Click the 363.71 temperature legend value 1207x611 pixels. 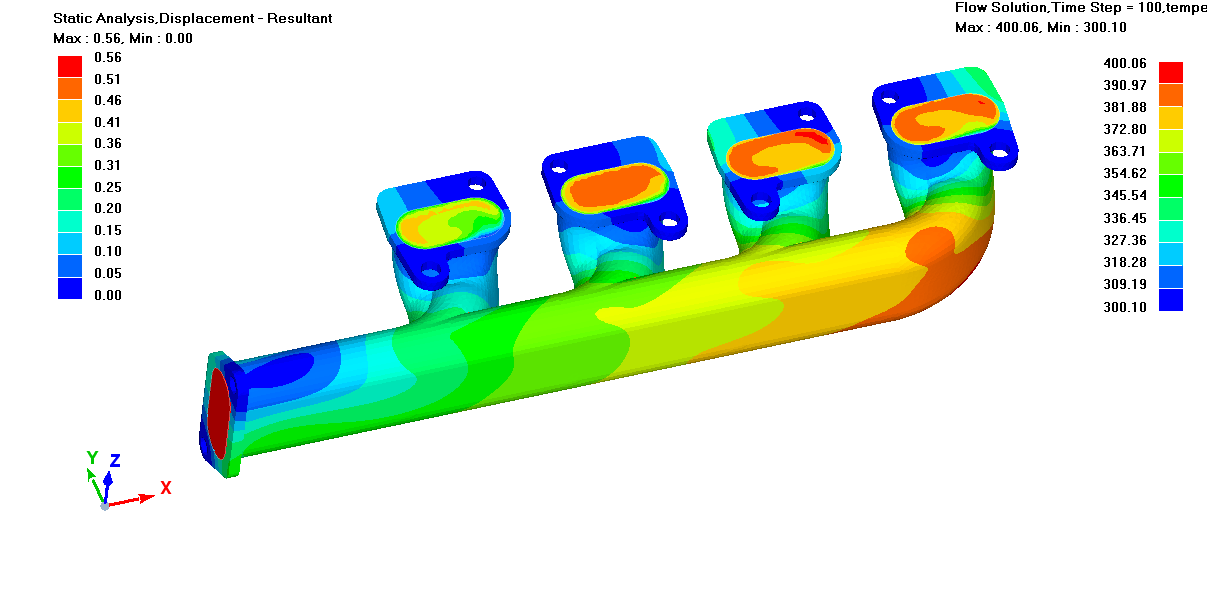(1125, 151)
